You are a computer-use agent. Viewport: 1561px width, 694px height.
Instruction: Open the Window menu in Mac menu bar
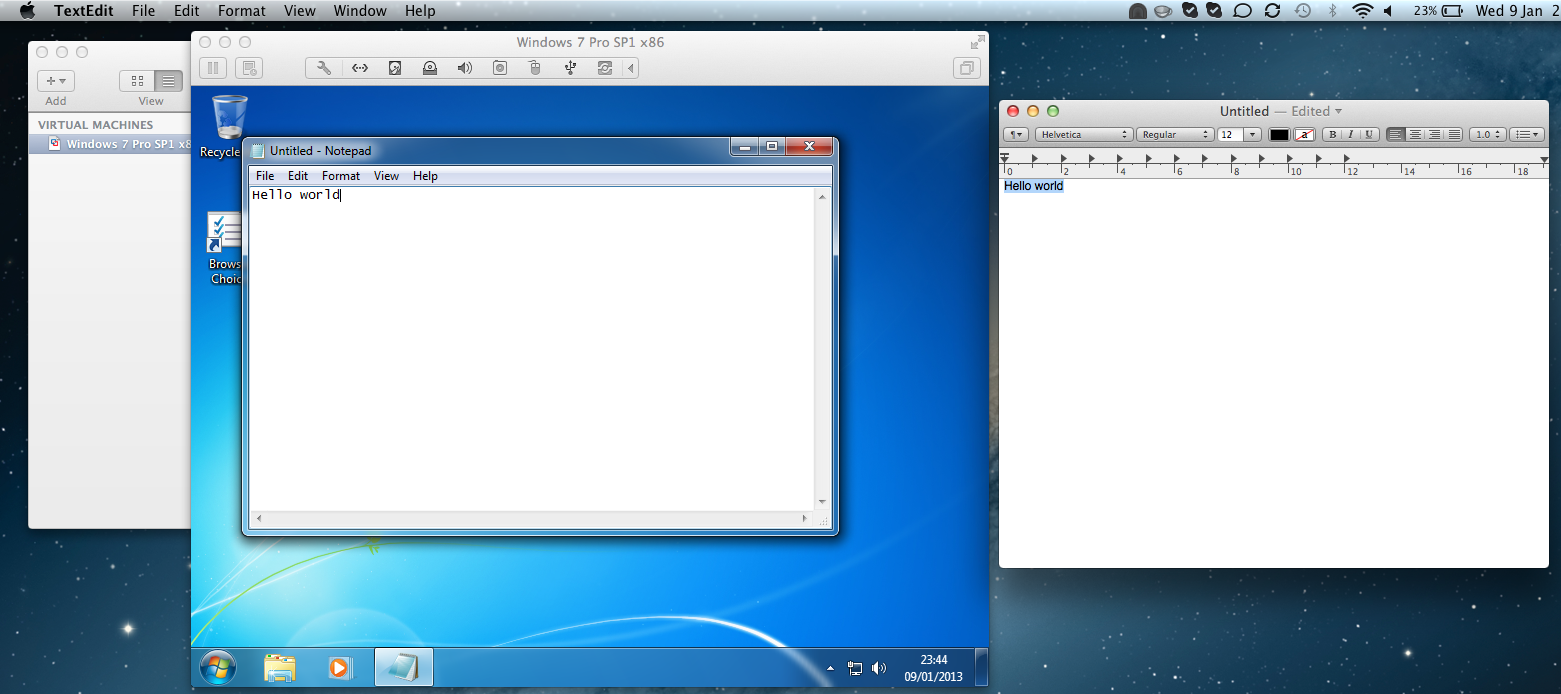(x=360, y=11)
